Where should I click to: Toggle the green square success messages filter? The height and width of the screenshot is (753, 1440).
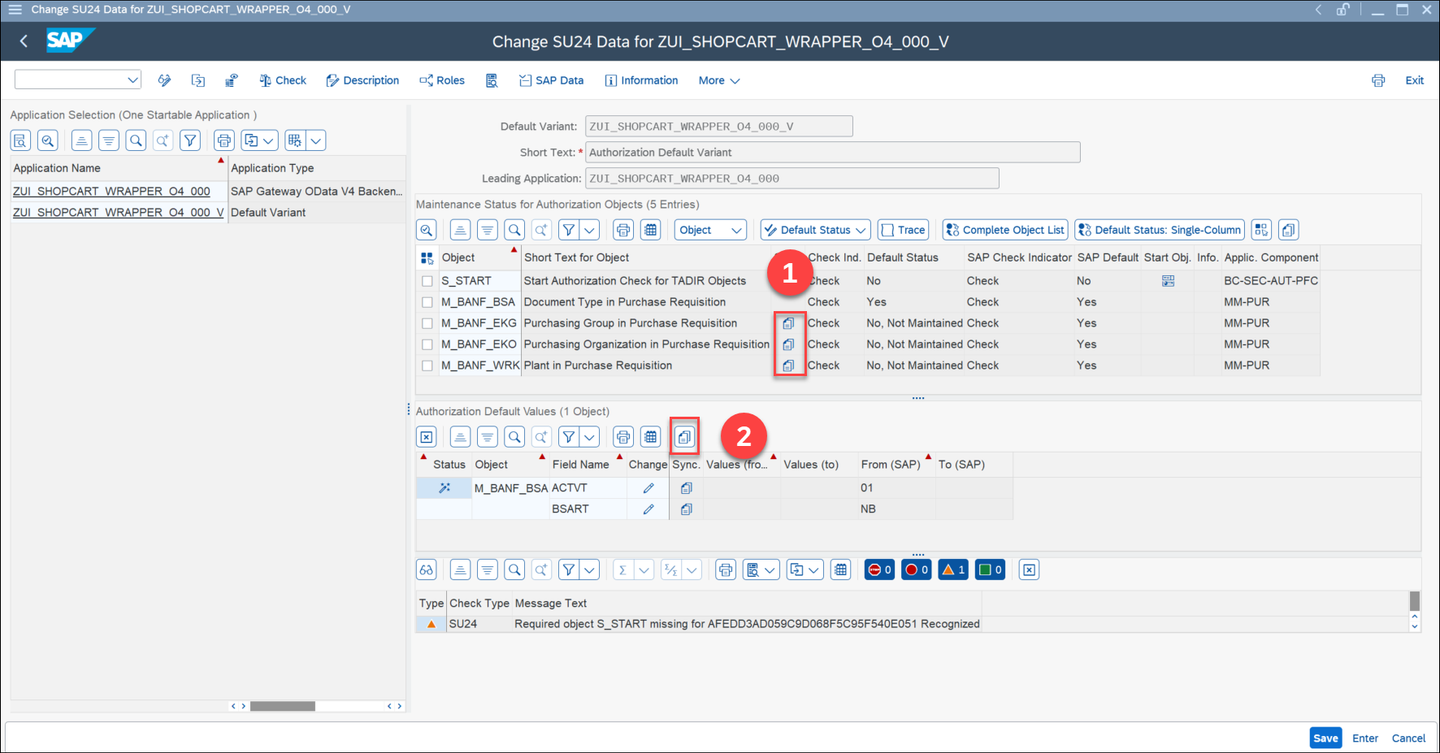(x=990, y=570)
